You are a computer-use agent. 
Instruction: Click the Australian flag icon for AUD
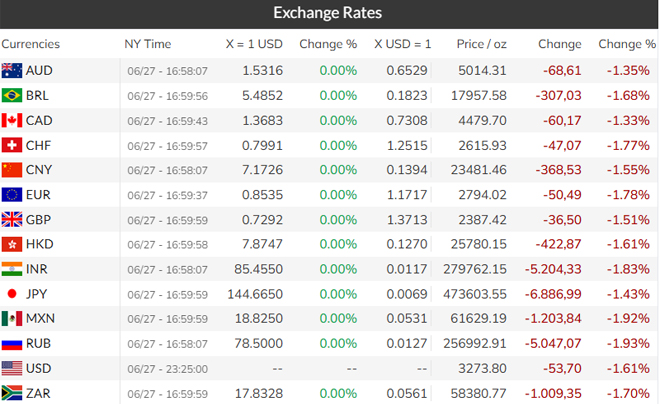coord(12,71)
